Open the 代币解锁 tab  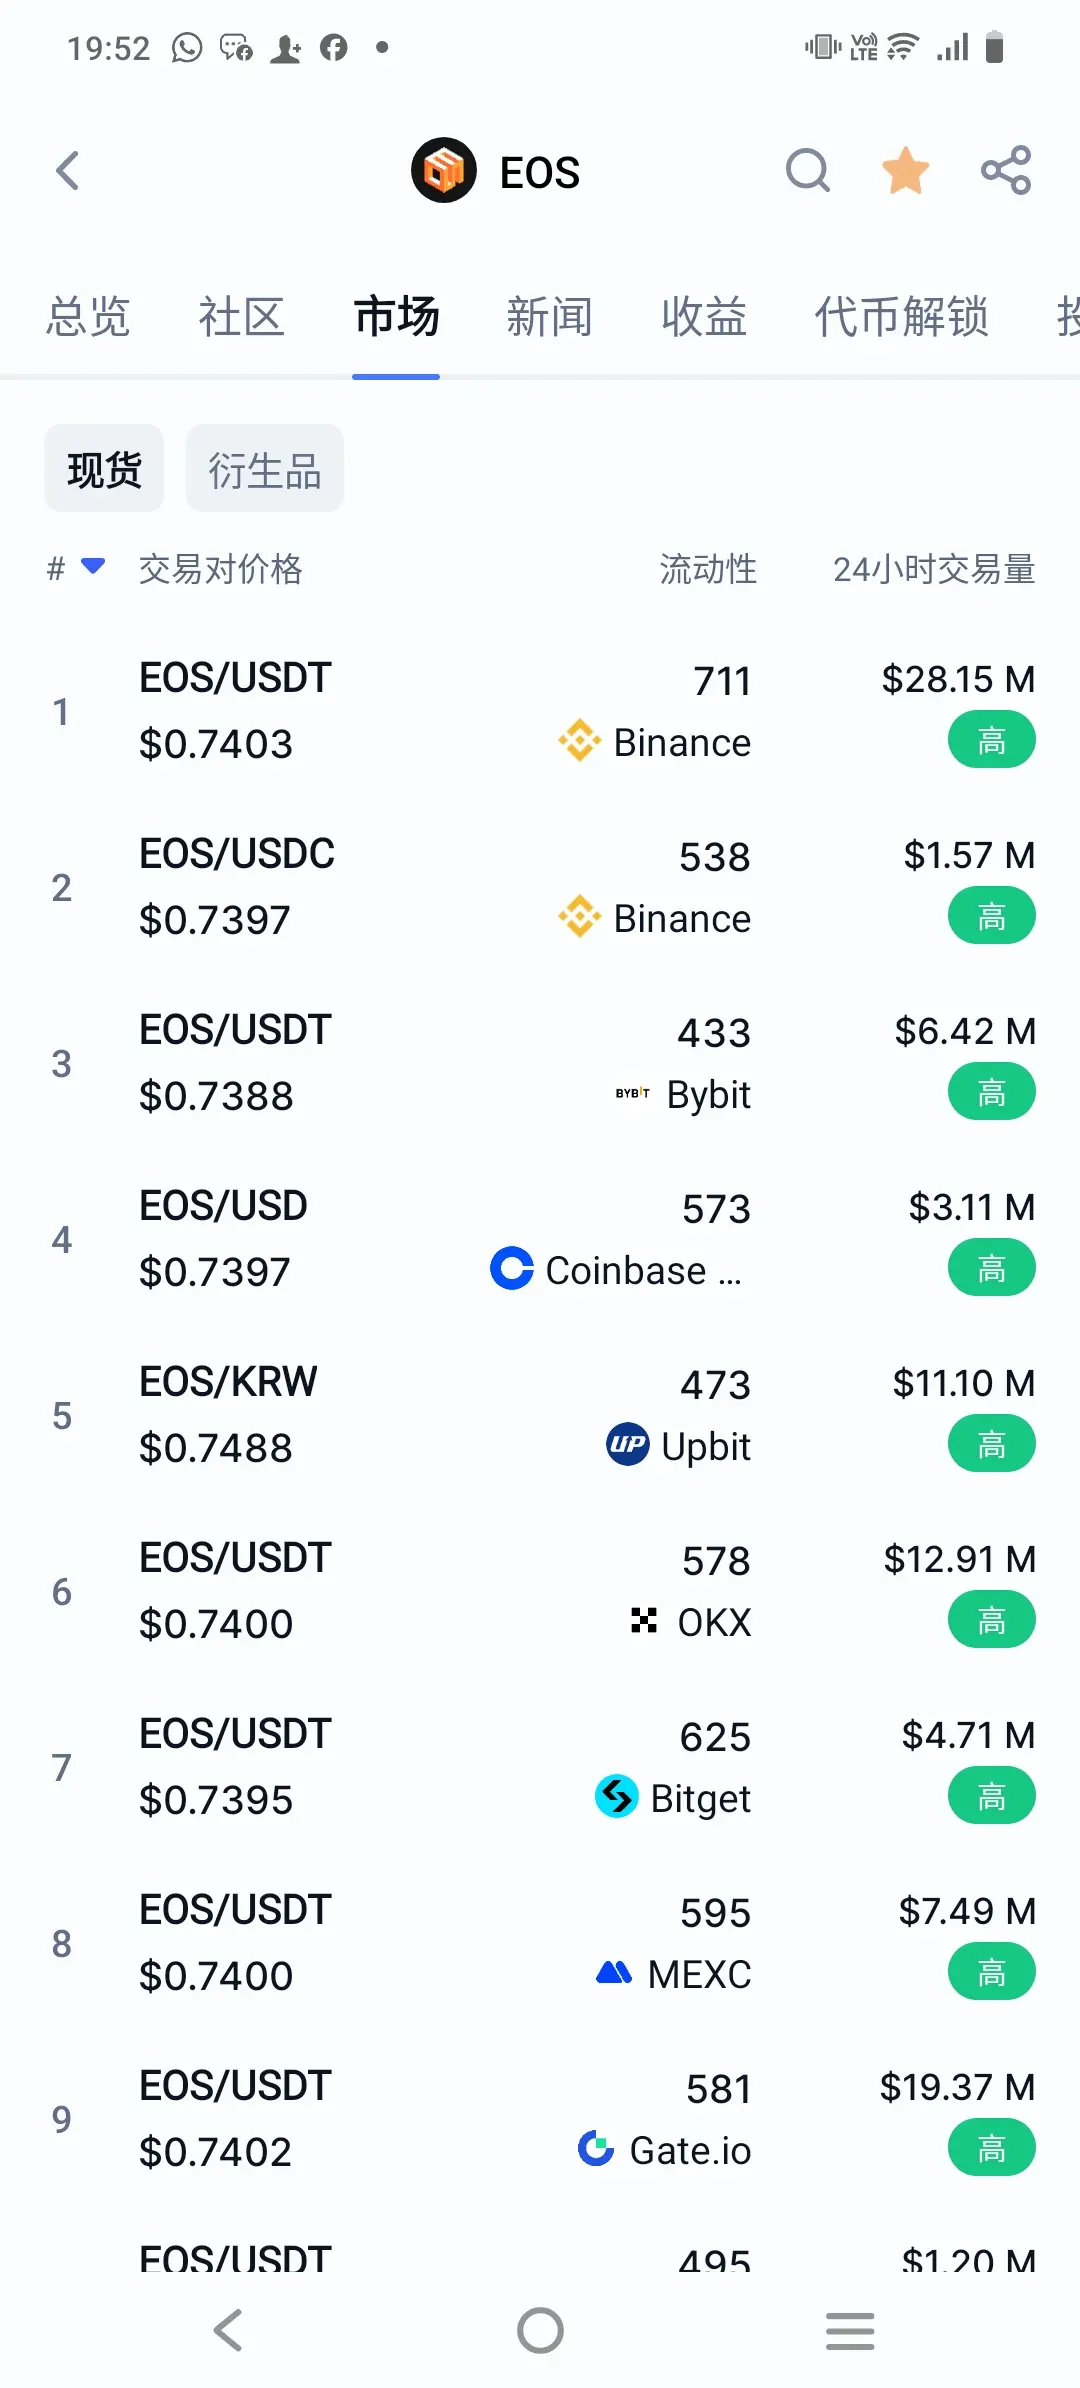[x=902, y=317]
